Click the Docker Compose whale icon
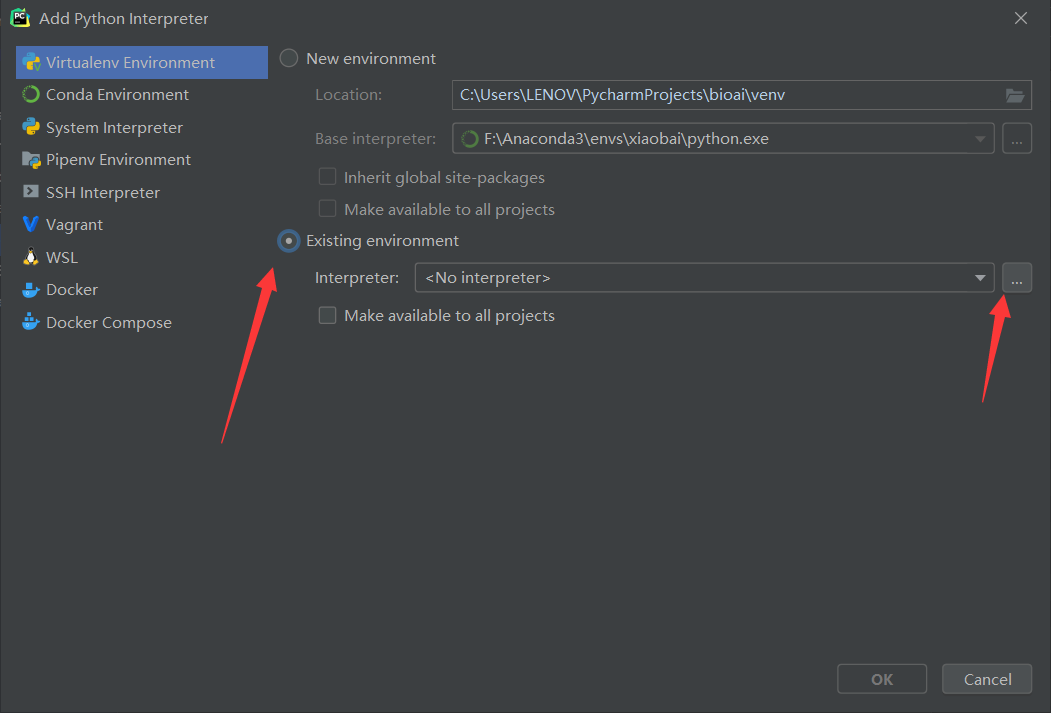Viewport: 1051px width, 713px height. 31,322
